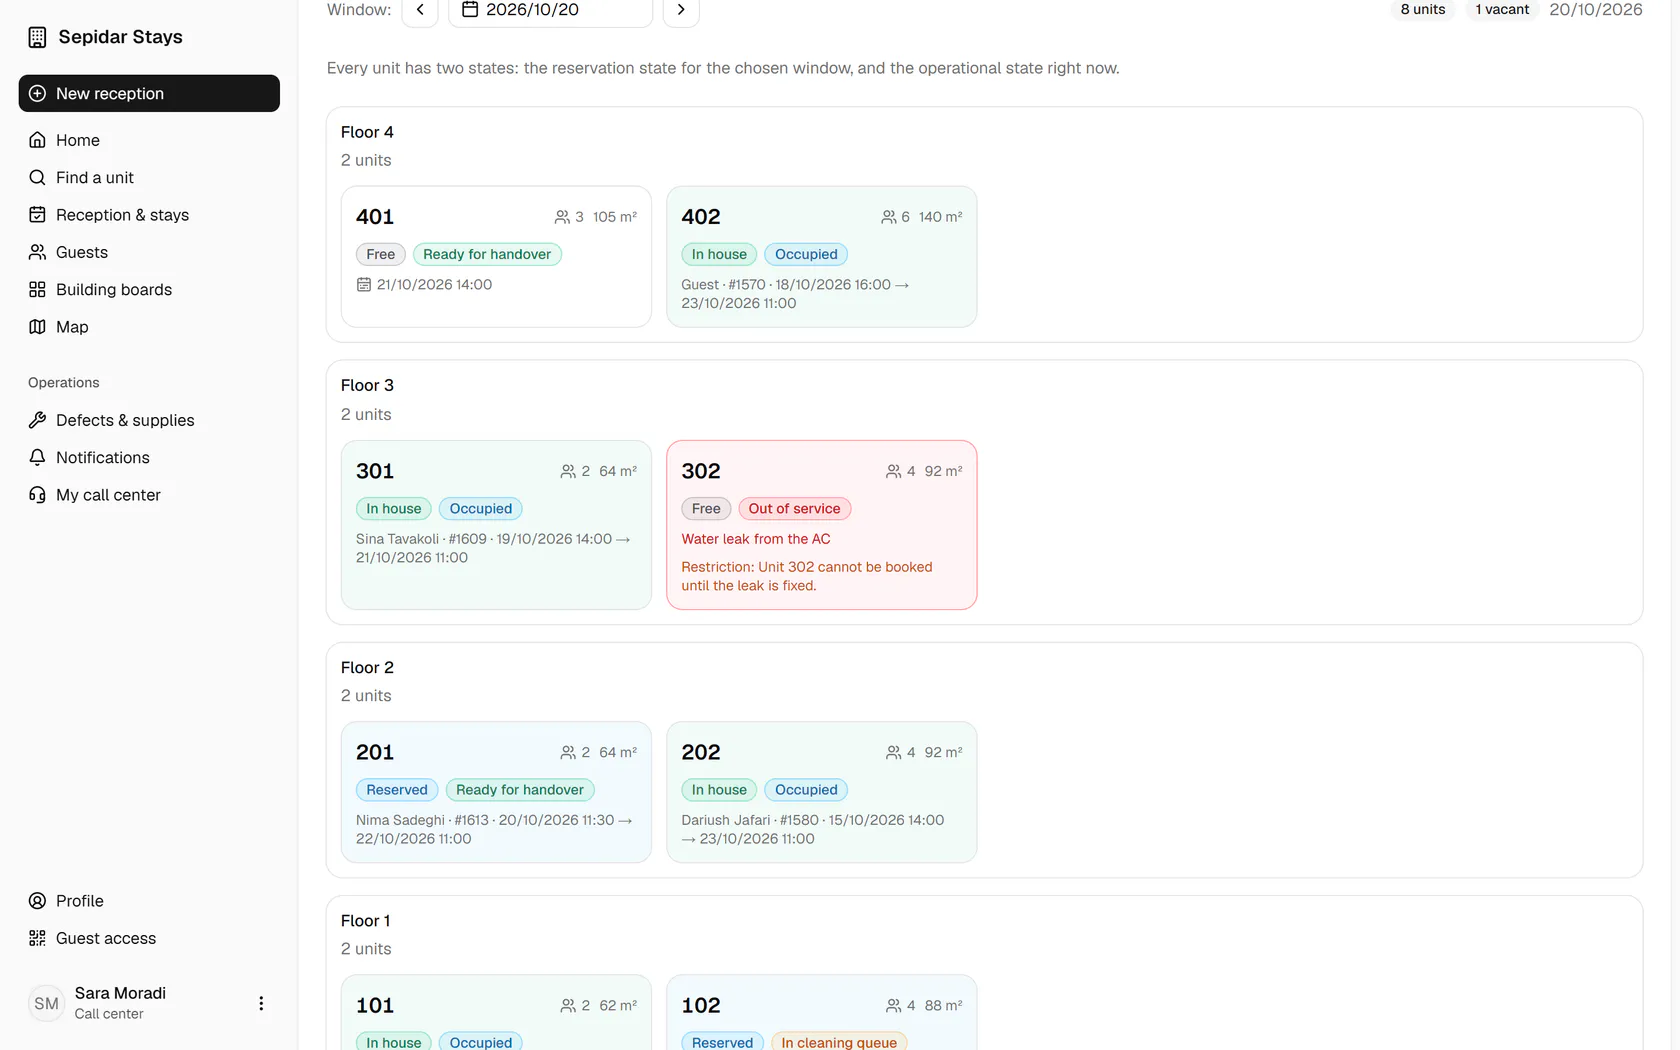
Task: Click the Reserved badge on unit 201
Action: pyautogui.click(x=397, y=790)
